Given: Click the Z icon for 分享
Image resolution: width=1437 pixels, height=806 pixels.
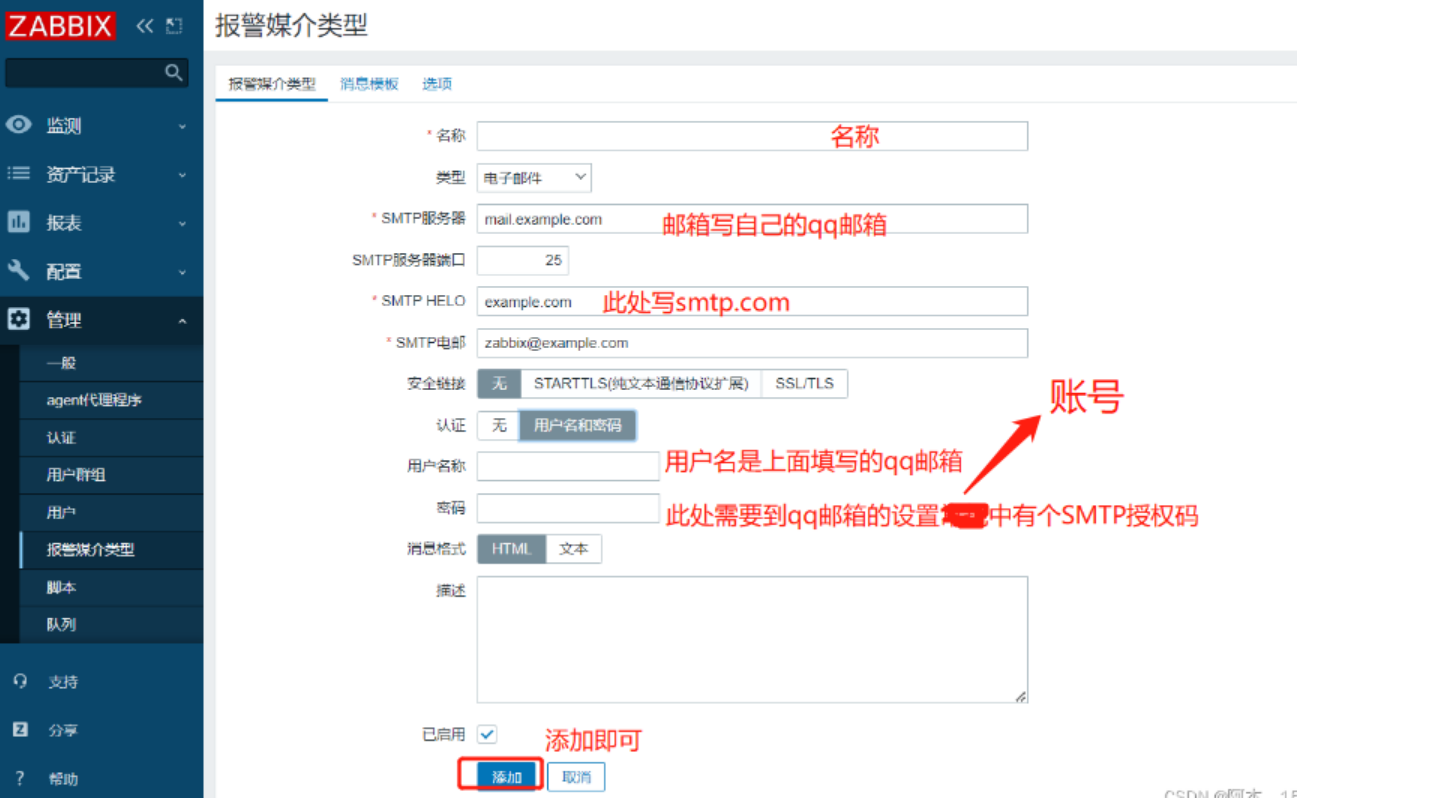Looking at the screenshot, I should (x=19, y=730).
